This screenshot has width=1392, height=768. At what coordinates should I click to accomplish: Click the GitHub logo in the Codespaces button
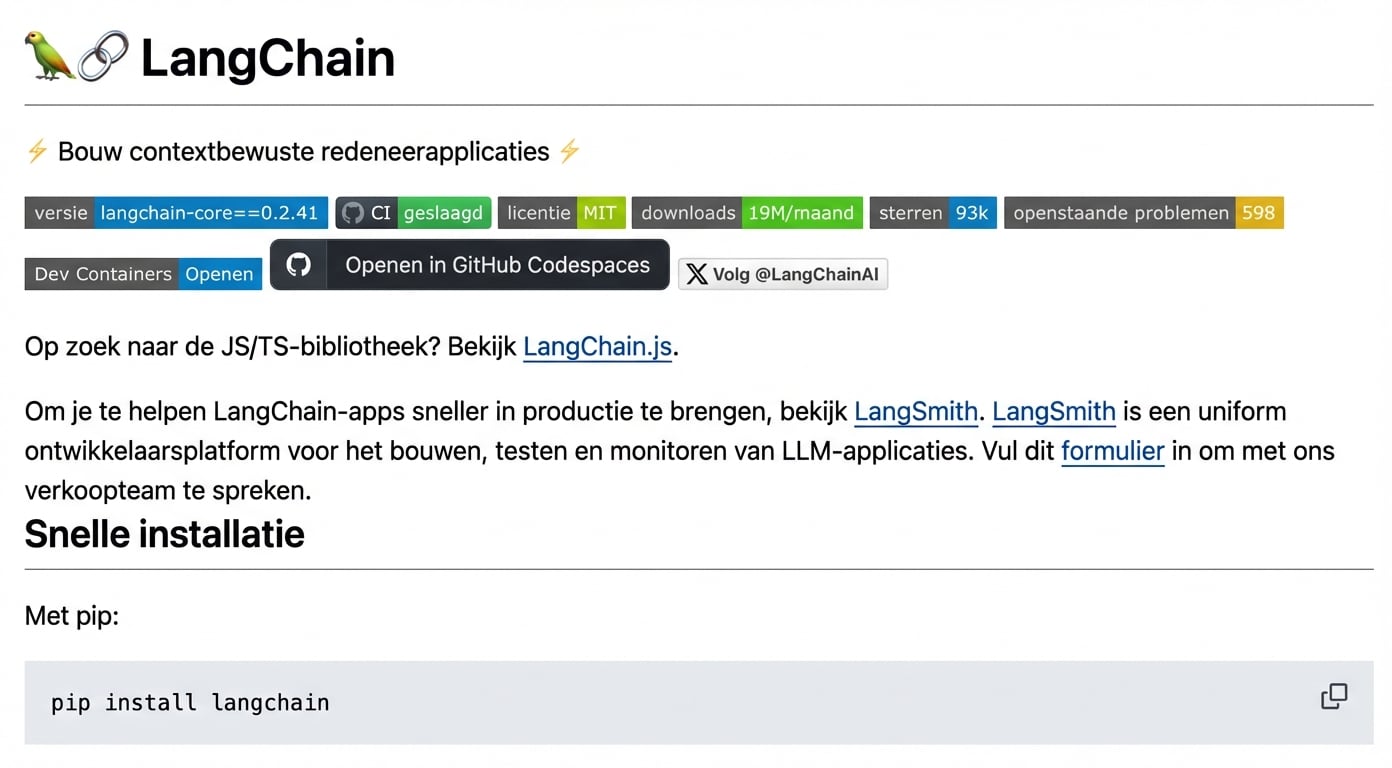298,264
